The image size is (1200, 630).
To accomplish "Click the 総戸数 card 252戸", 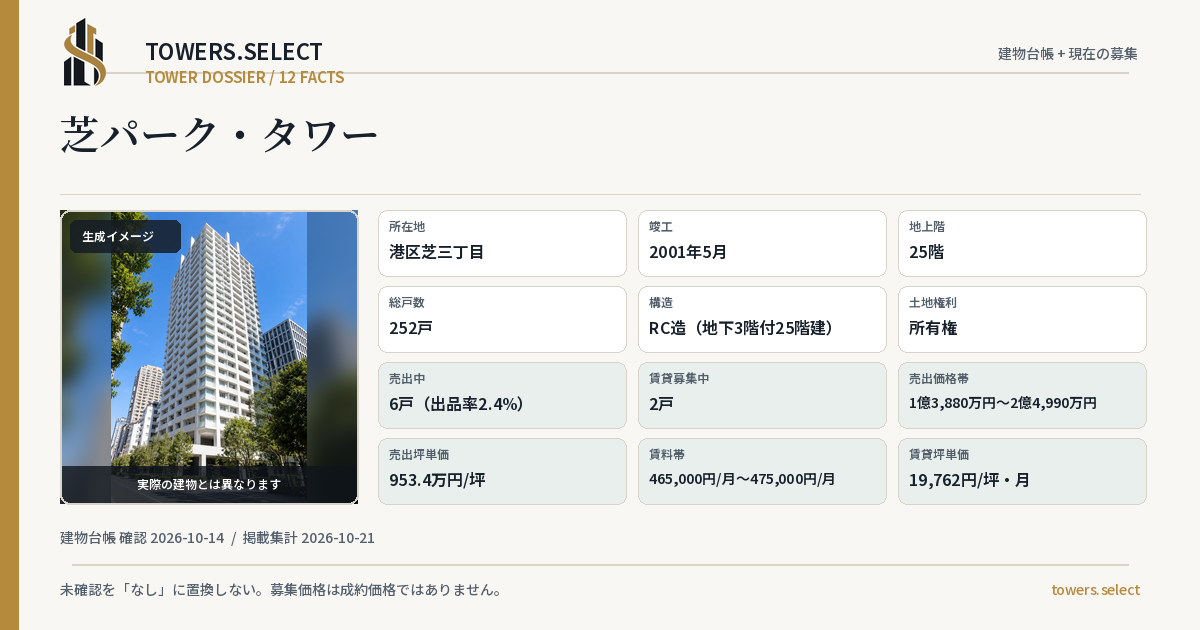I will point(502,319).
